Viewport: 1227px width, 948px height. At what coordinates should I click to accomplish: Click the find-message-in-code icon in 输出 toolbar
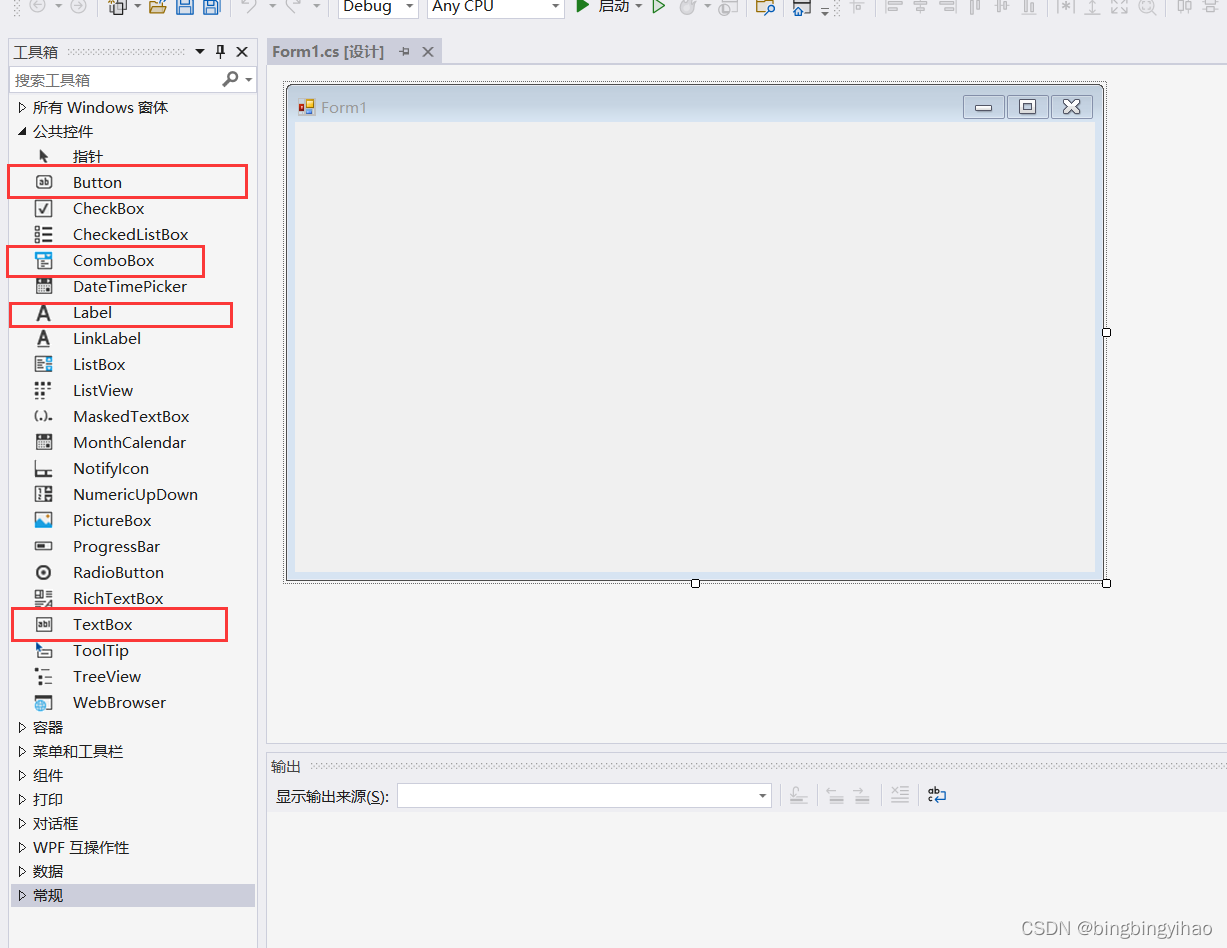point(798,795)
